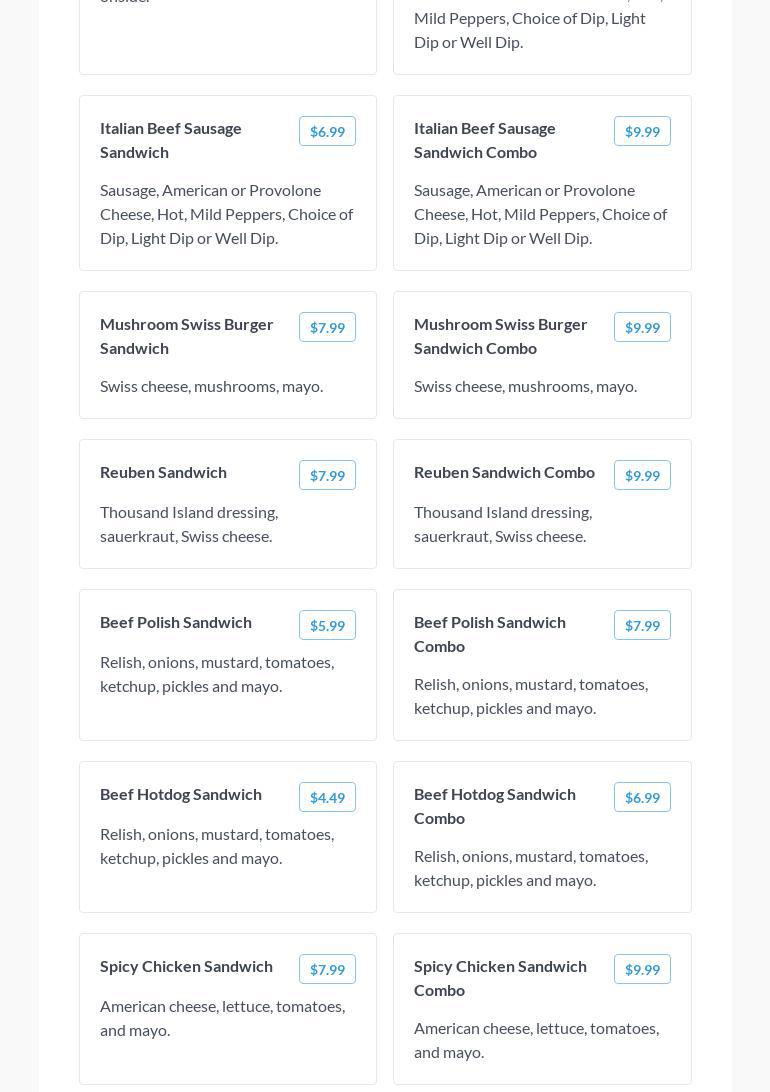Click the $6.99 price on Italian Beef Sausage Sandwich
This screenshot has width=770, height=1092.
tap(327, 131)
